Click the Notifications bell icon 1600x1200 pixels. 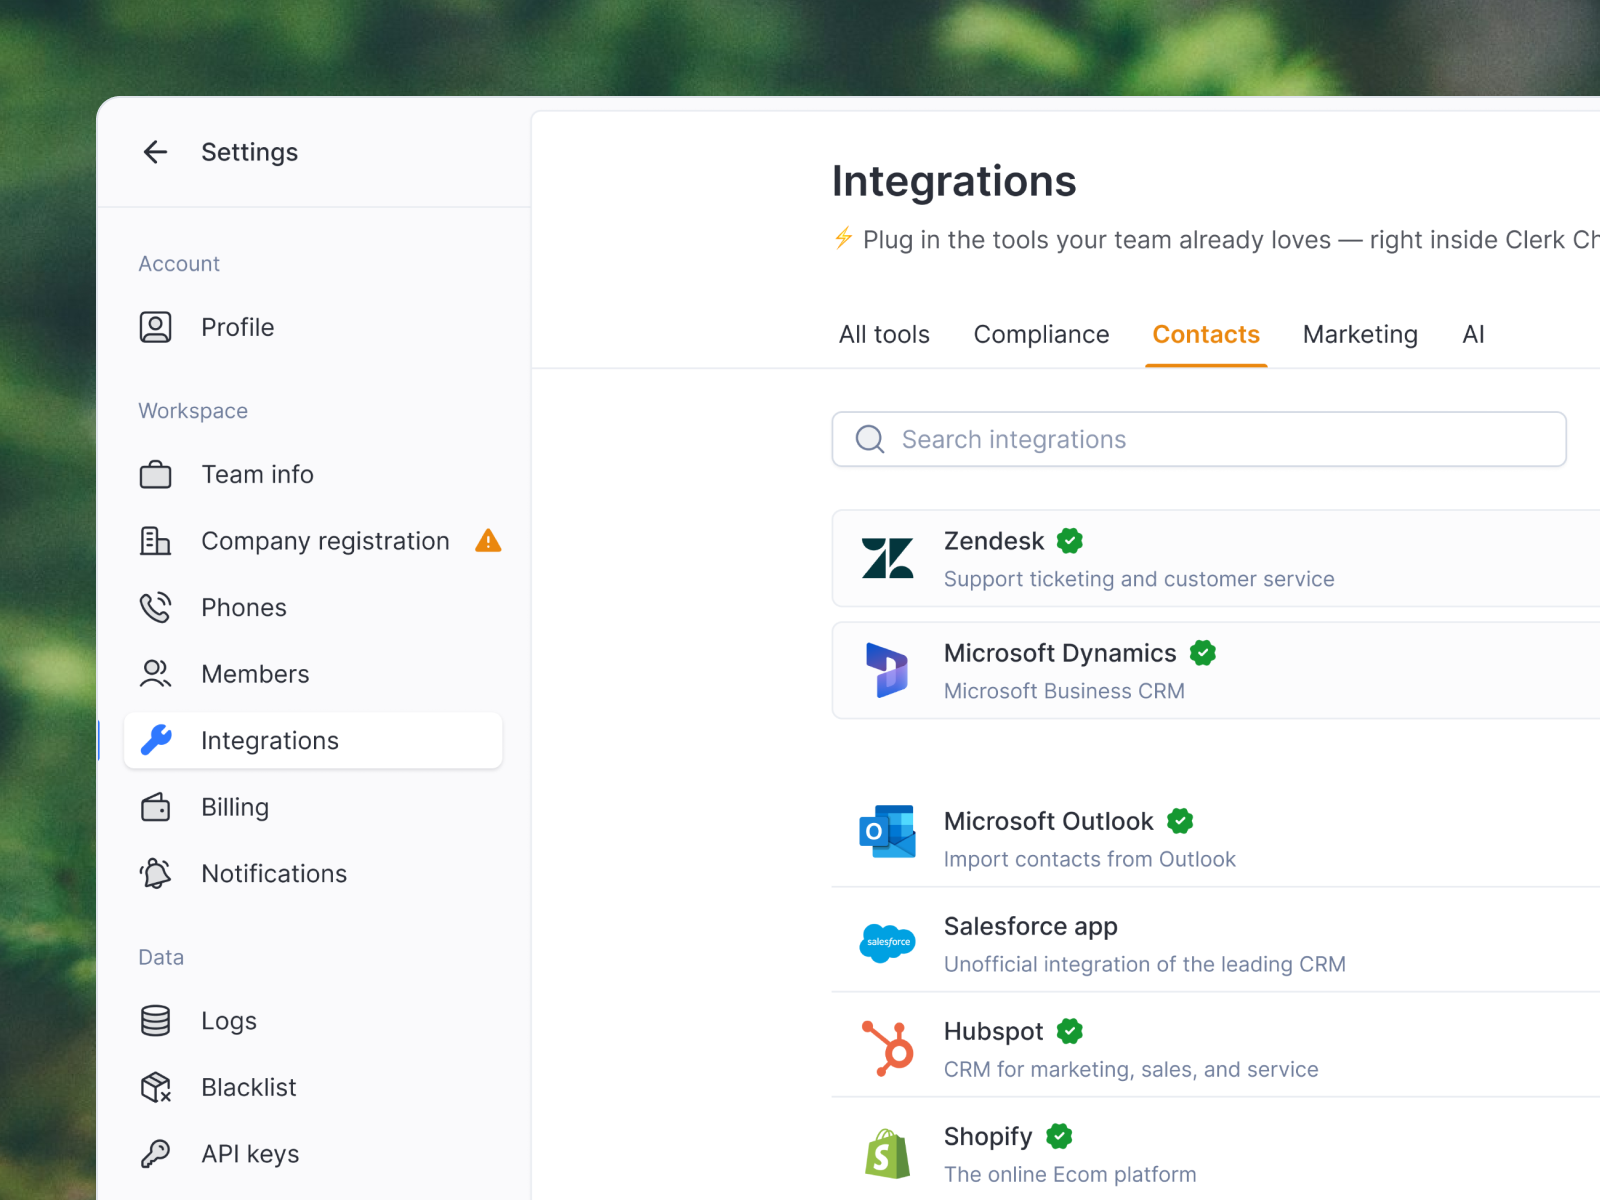155,873
